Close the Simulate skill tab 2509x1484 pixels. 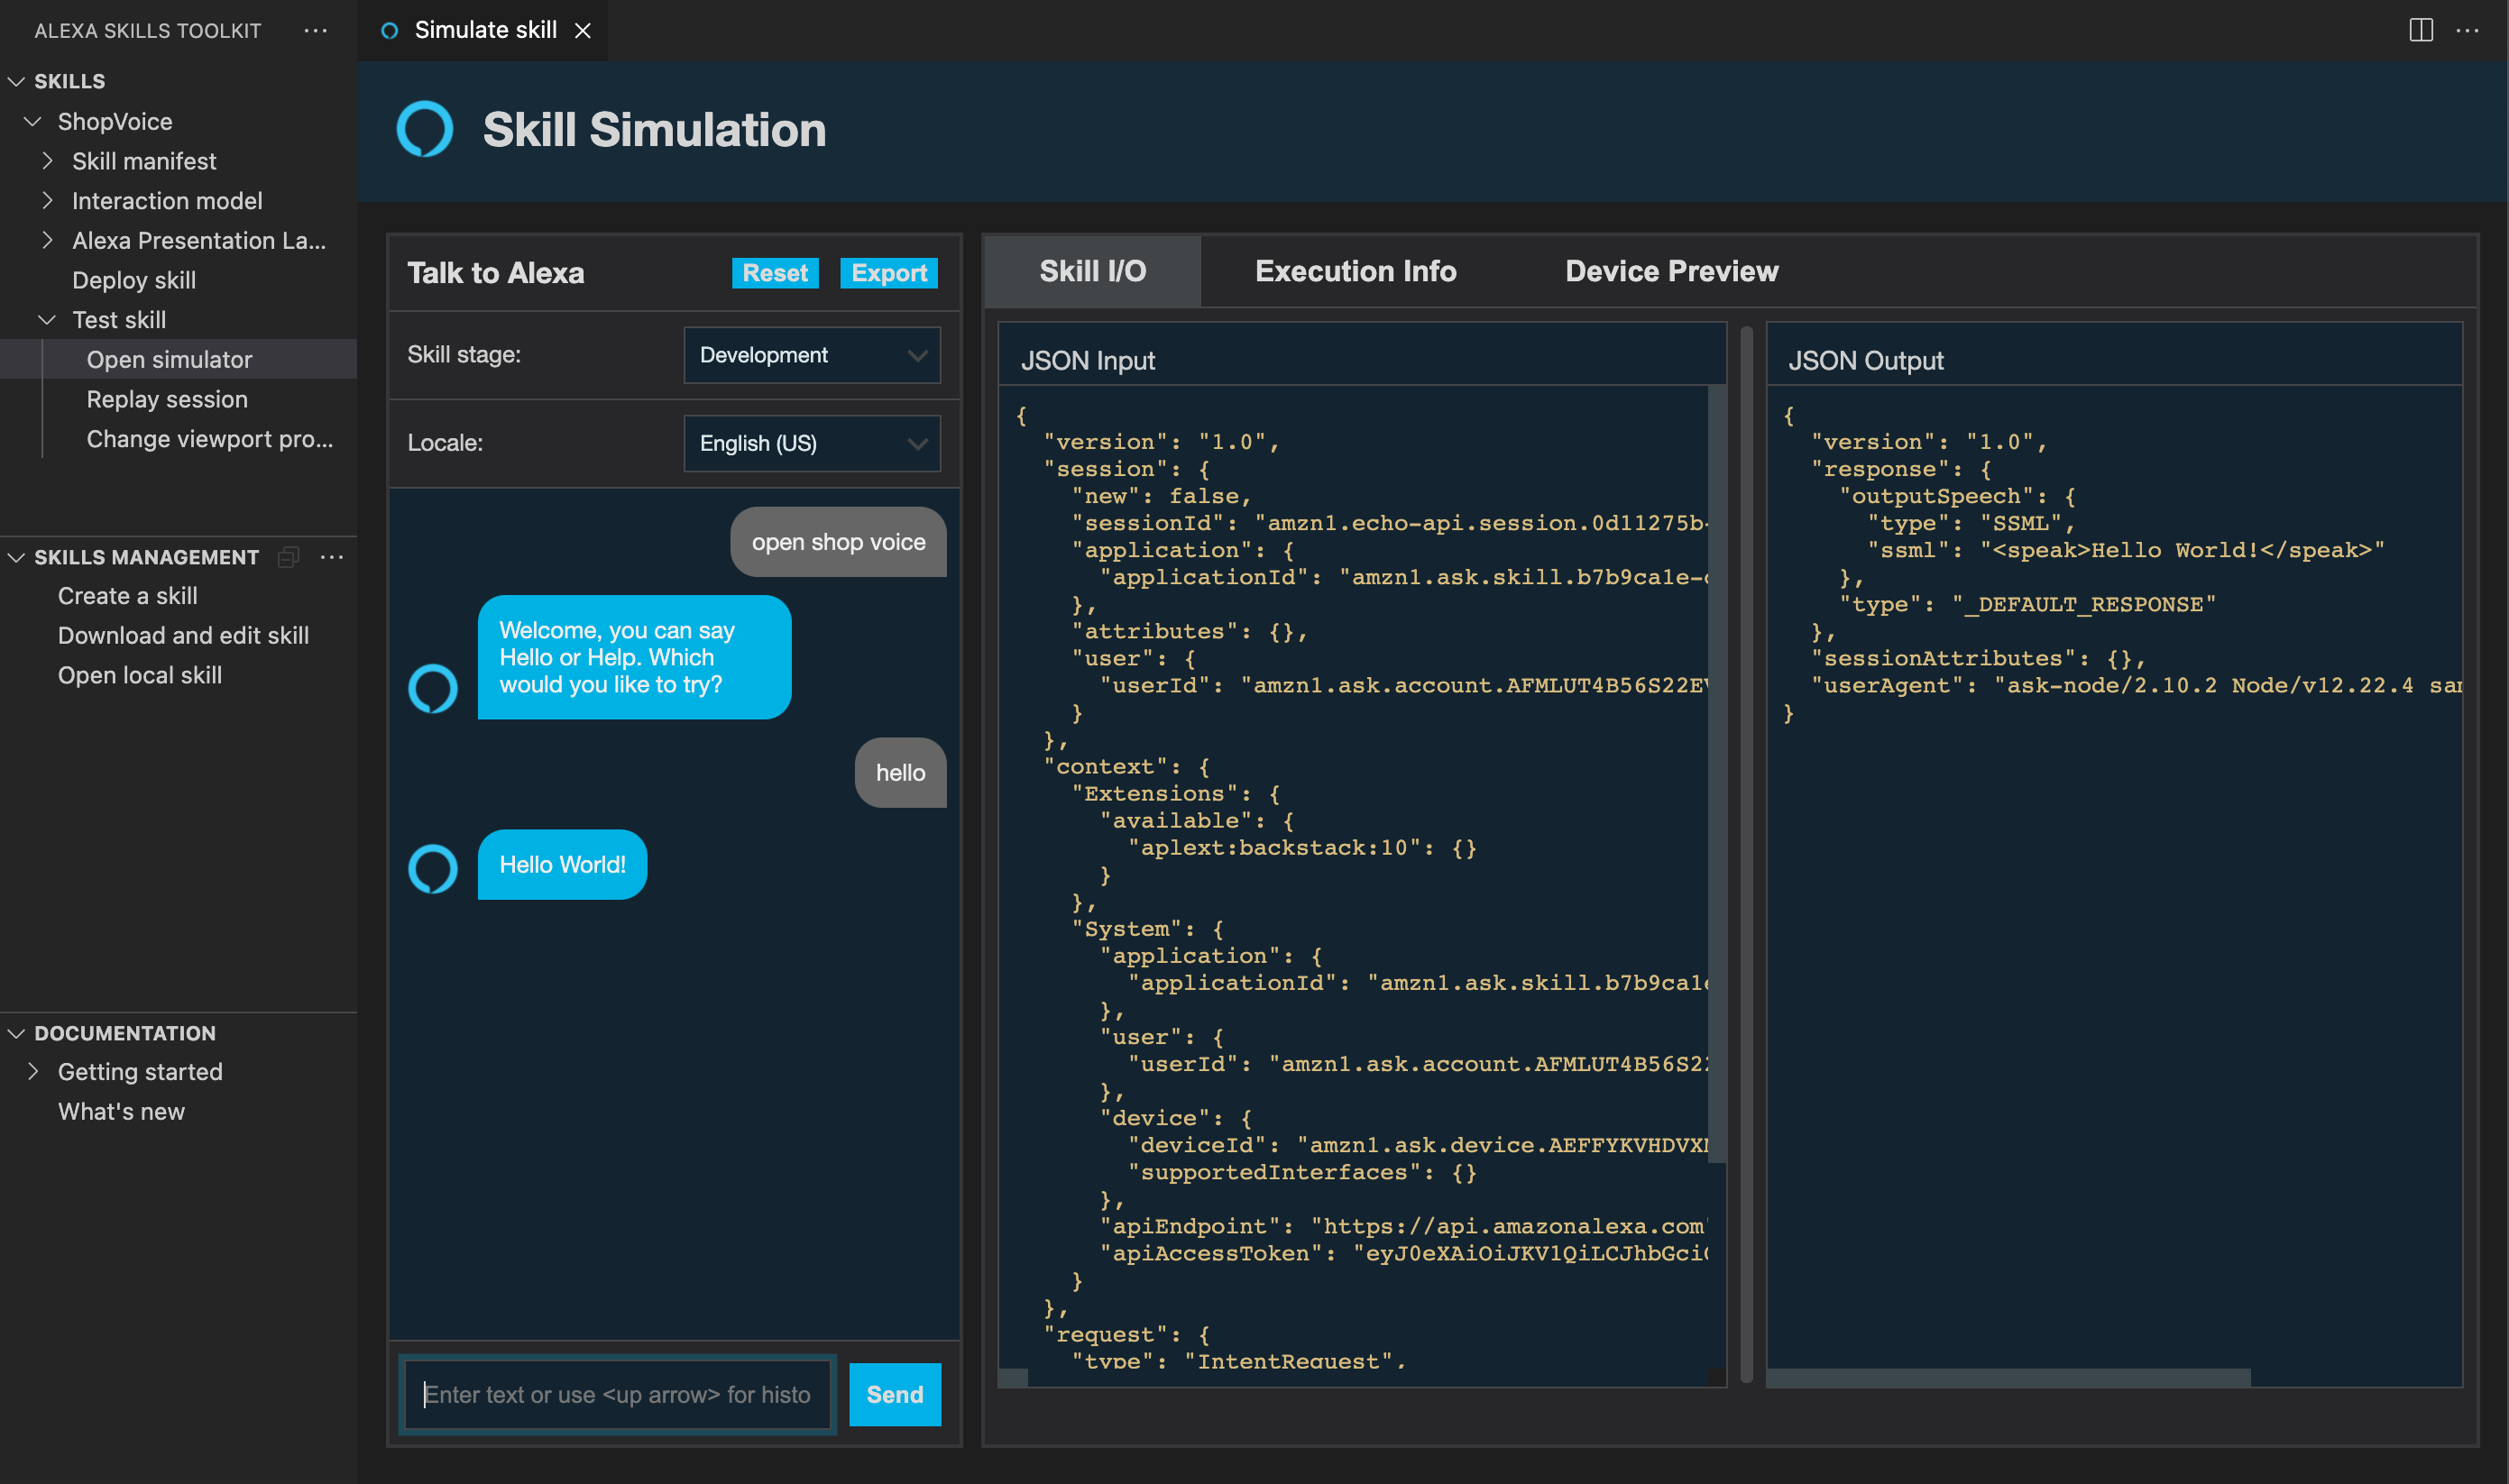coord(583,31)
